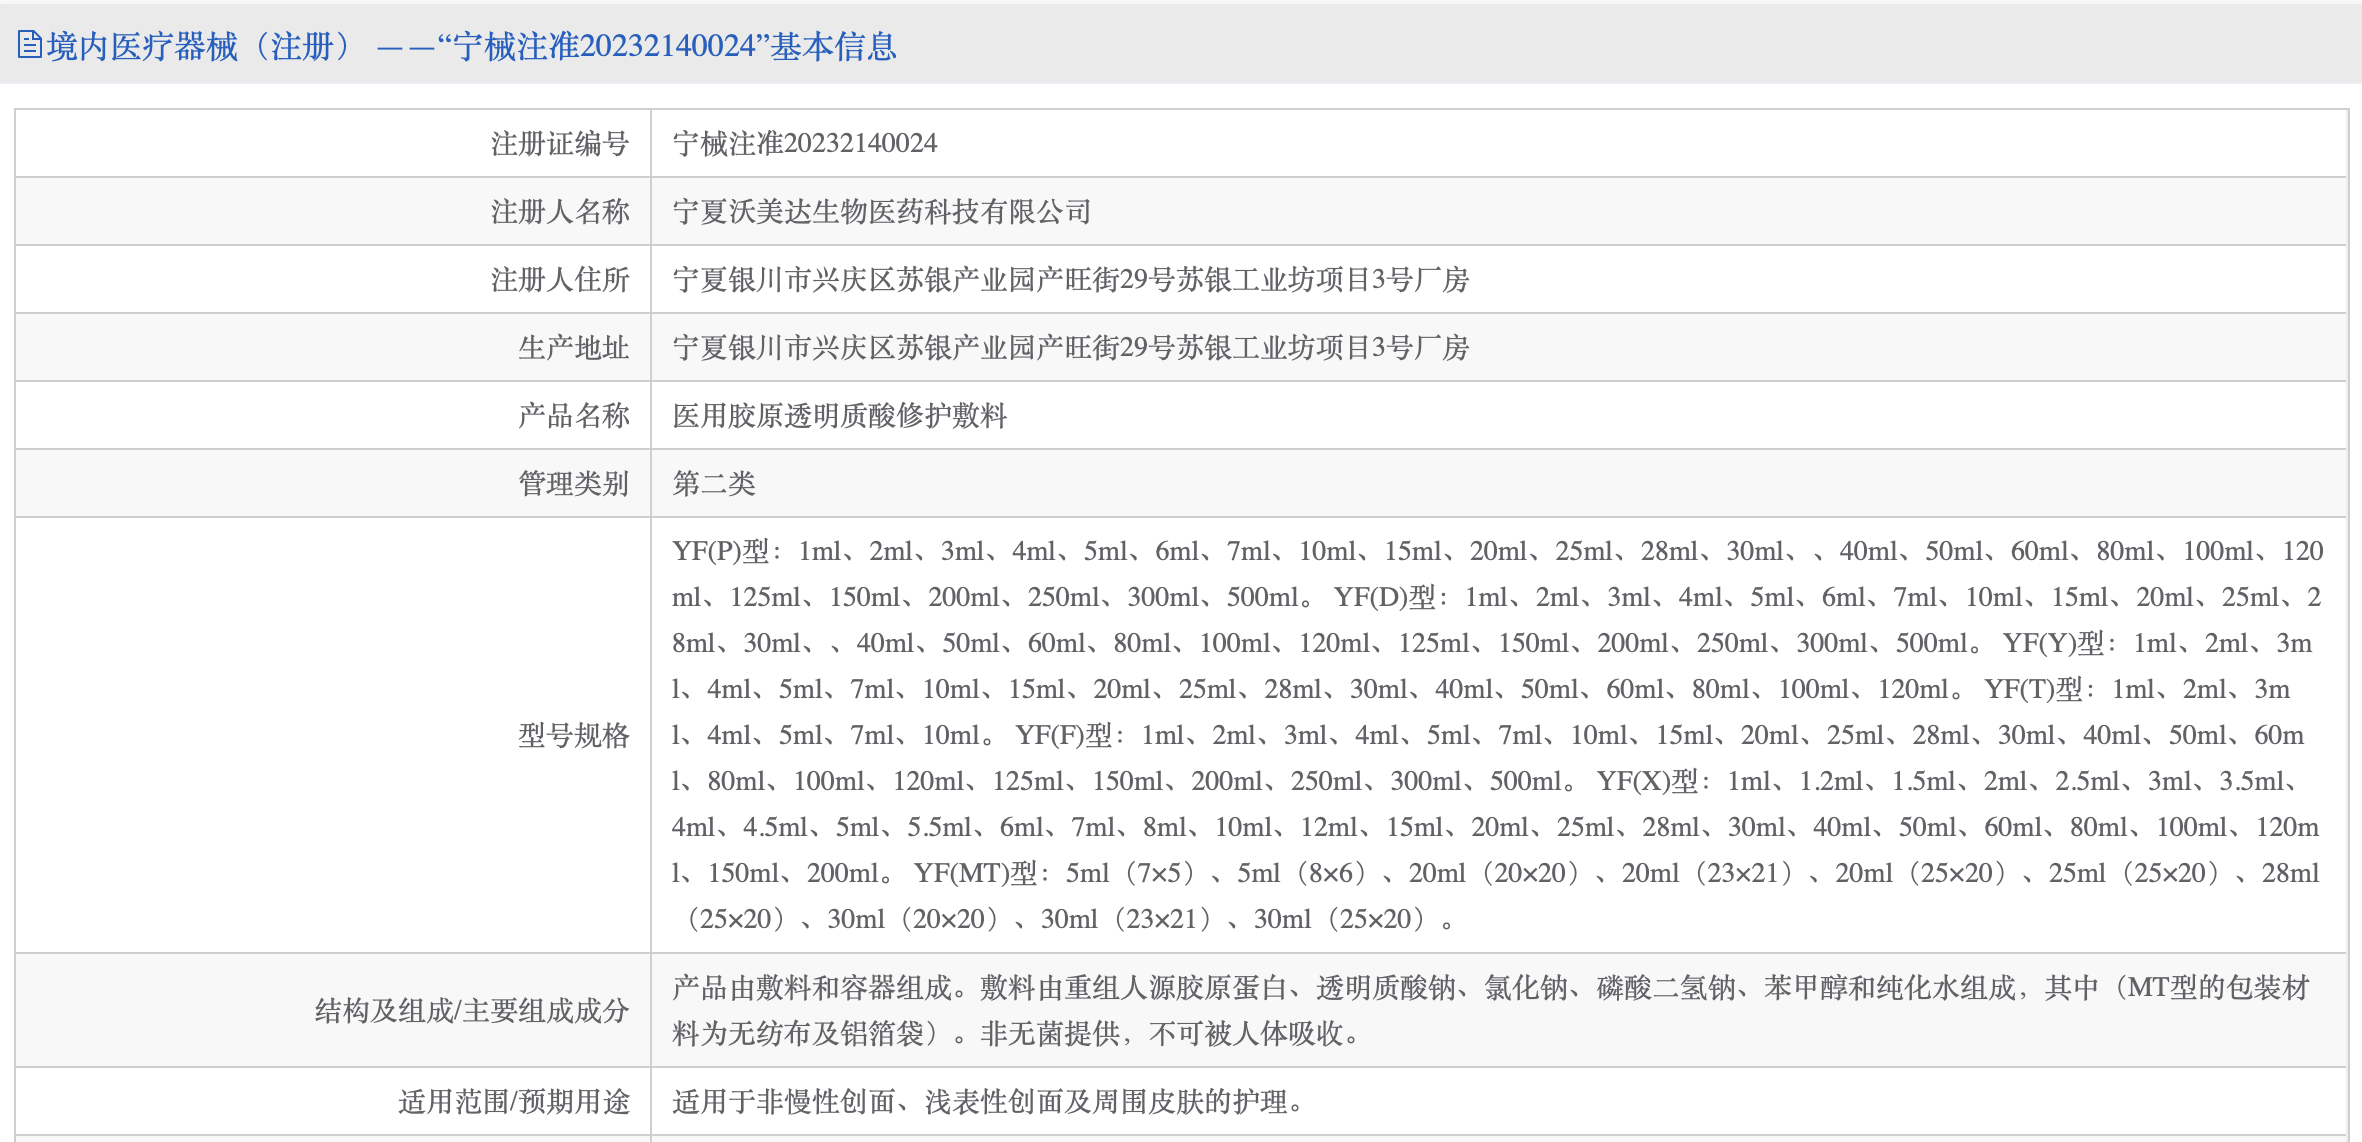2362x1142 pixels.
Task: Click the 注册人住所 label cell
Action: [559, 280]
